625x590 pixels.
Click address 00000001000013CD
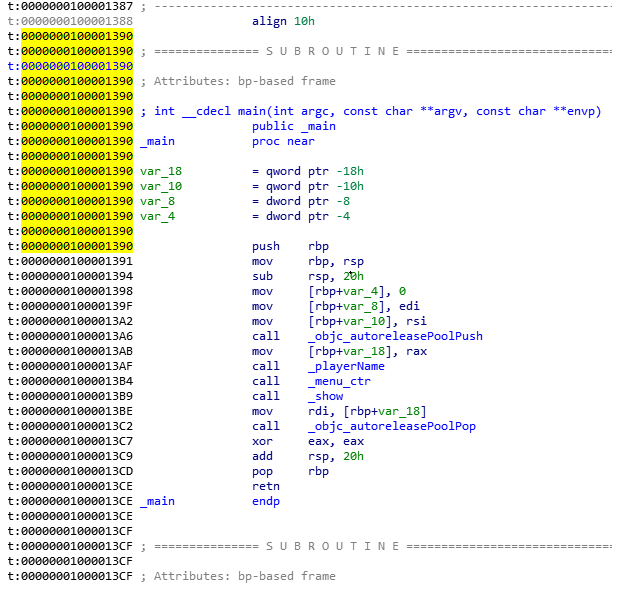coord(77,471)
